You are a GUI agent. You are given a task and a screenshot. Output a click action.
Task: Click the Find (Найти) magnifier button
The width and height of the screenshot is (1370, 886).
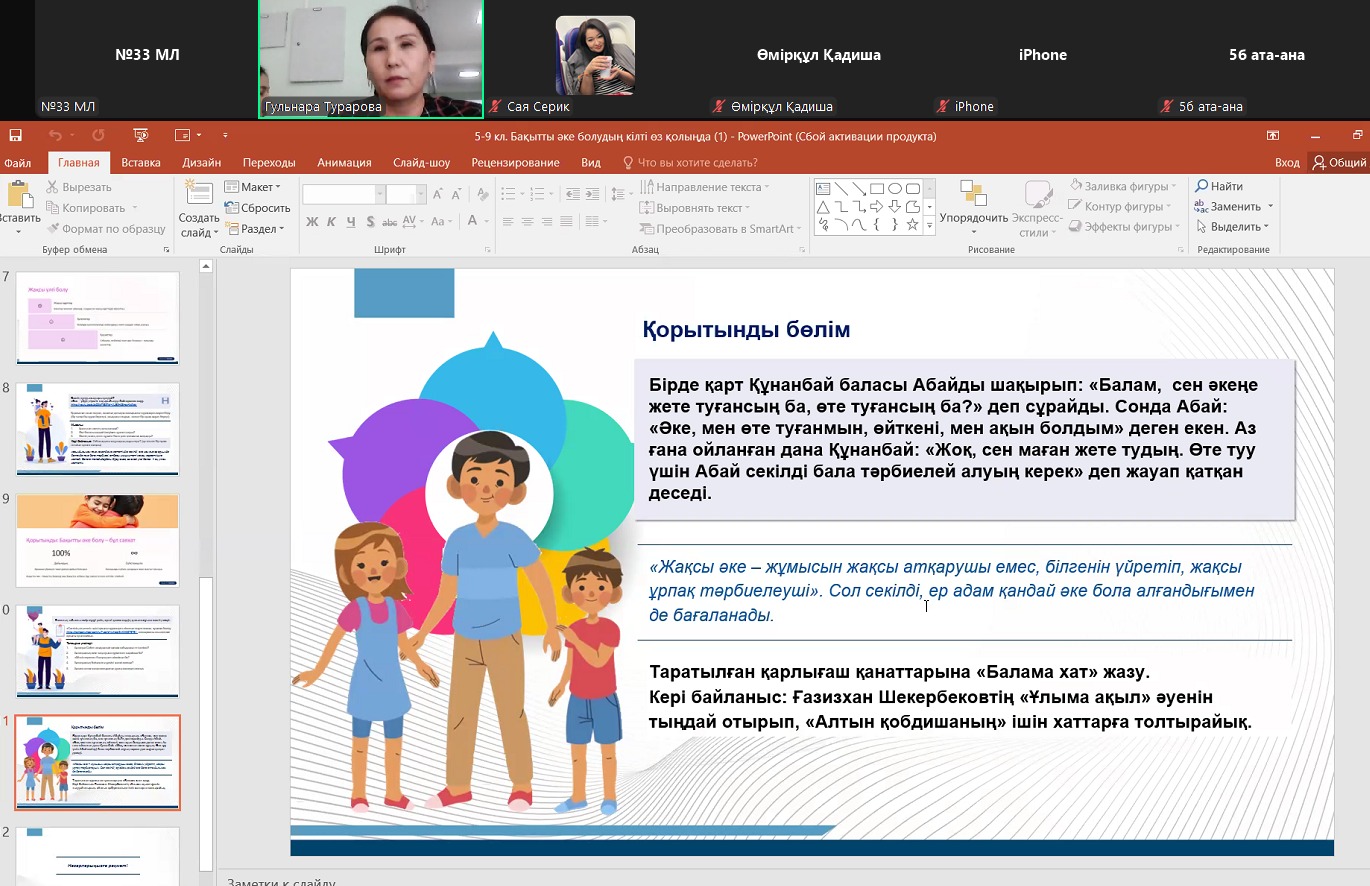click(1218, 186)
